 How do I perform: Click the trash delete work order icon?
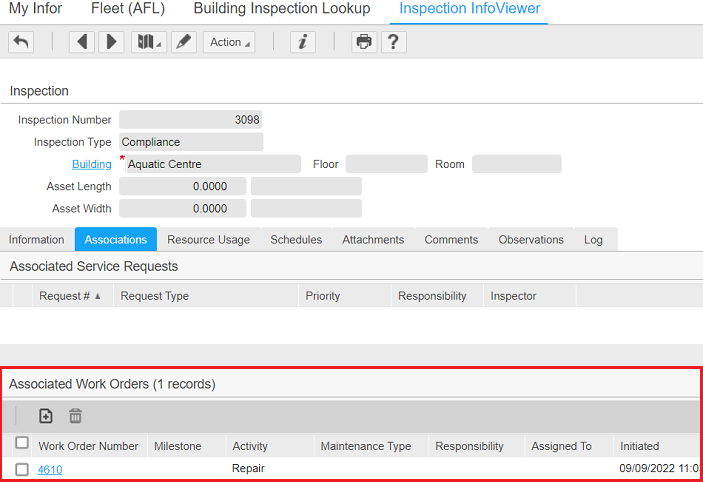pos(76,416)
